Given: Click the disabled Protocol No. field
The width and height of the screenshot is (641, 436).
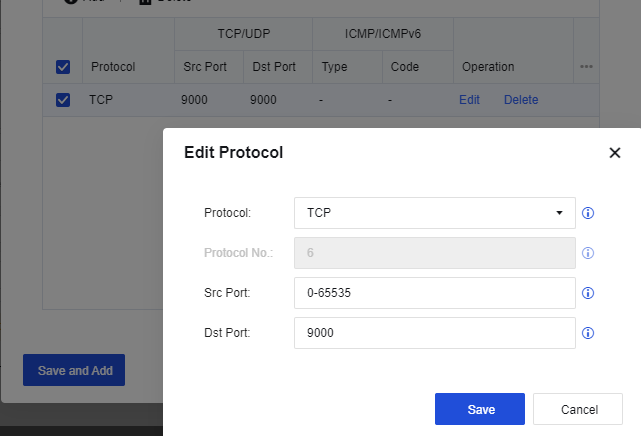Looking at the screenshot, I should pos(435,253).
